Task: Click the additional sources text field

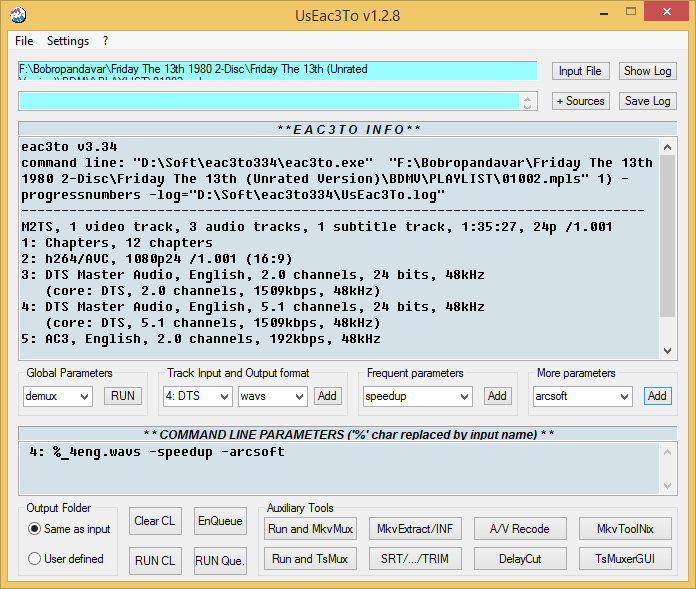Action: pos(269,101)
